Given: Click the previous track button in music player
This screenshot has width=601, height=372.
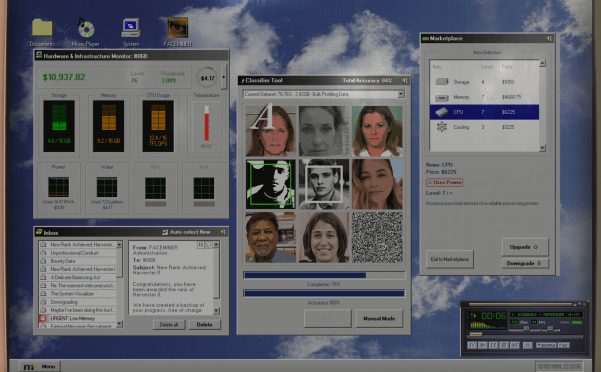Looking at the screenshot, I should pyautogui.click(x=472, y=345).
